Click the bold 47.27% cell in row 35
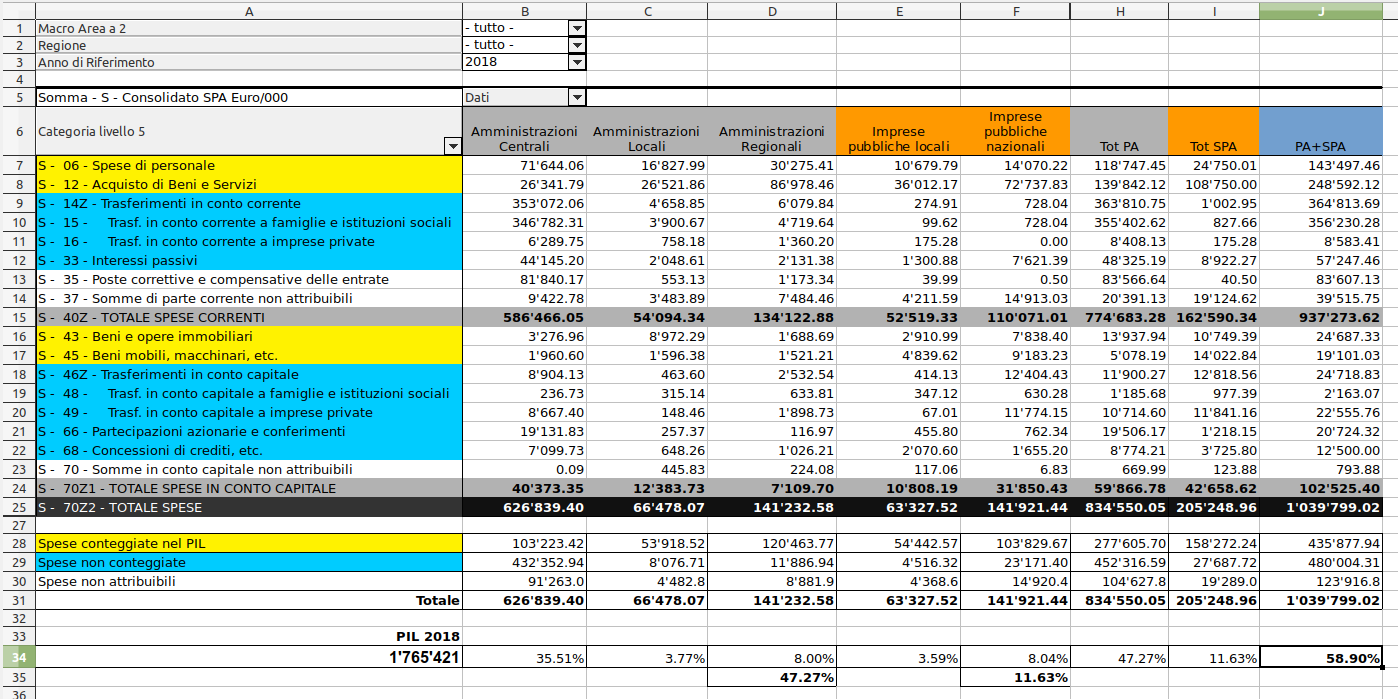Viewport: 1398px width, 699px height. (x=771, y=677)
